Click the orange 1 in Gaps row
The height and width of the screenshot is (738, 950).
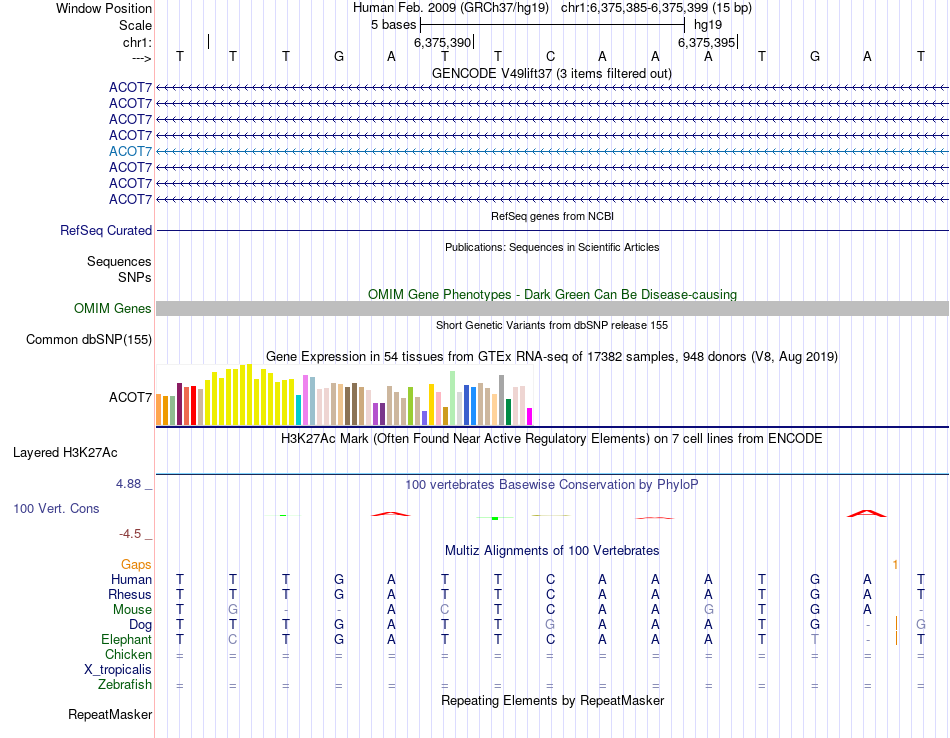tap(895, 565)
